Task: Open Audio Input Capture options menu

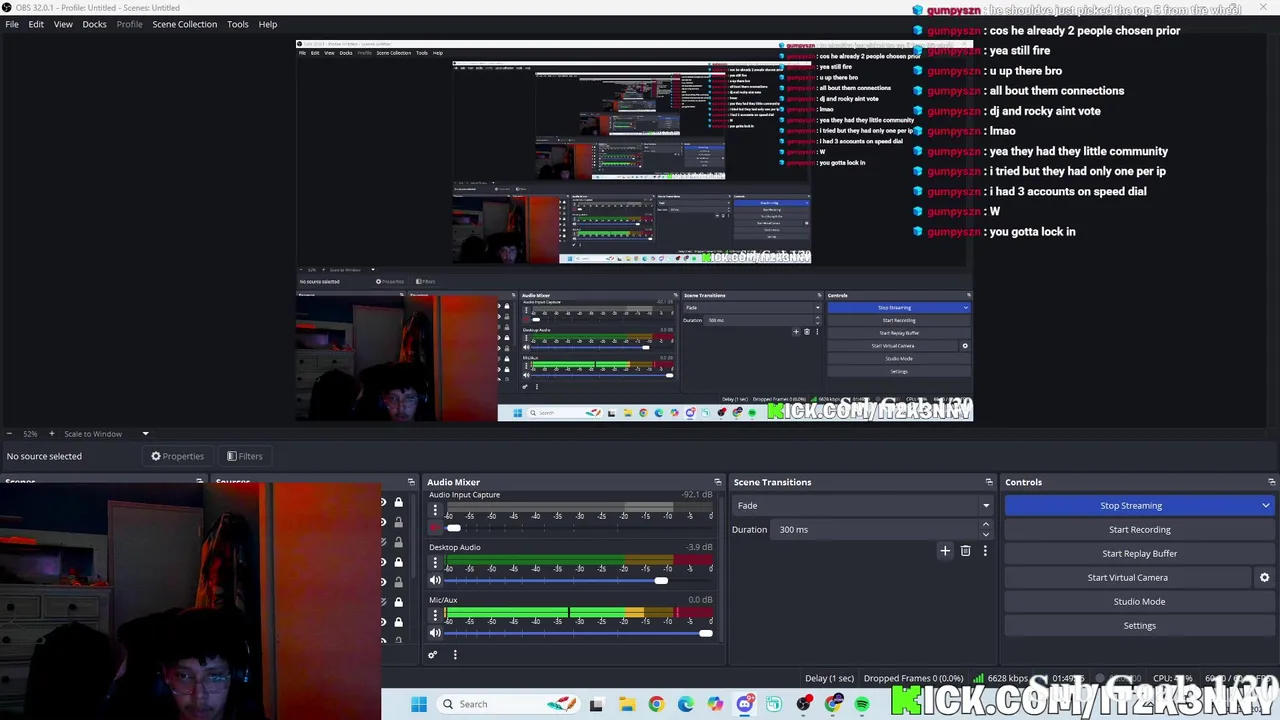Action: click(435, 510)
